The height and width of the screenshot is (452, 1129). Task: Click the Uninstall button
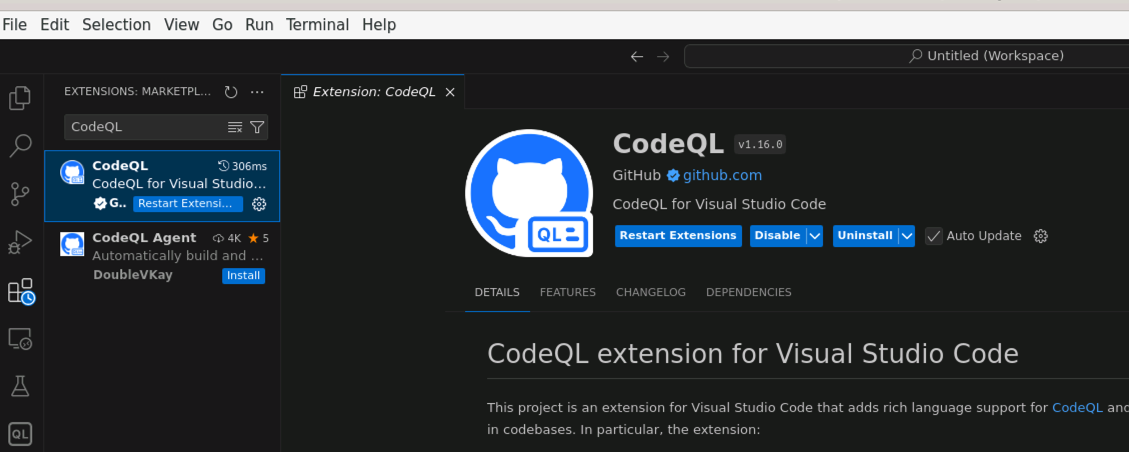click(x=865, y=236)
